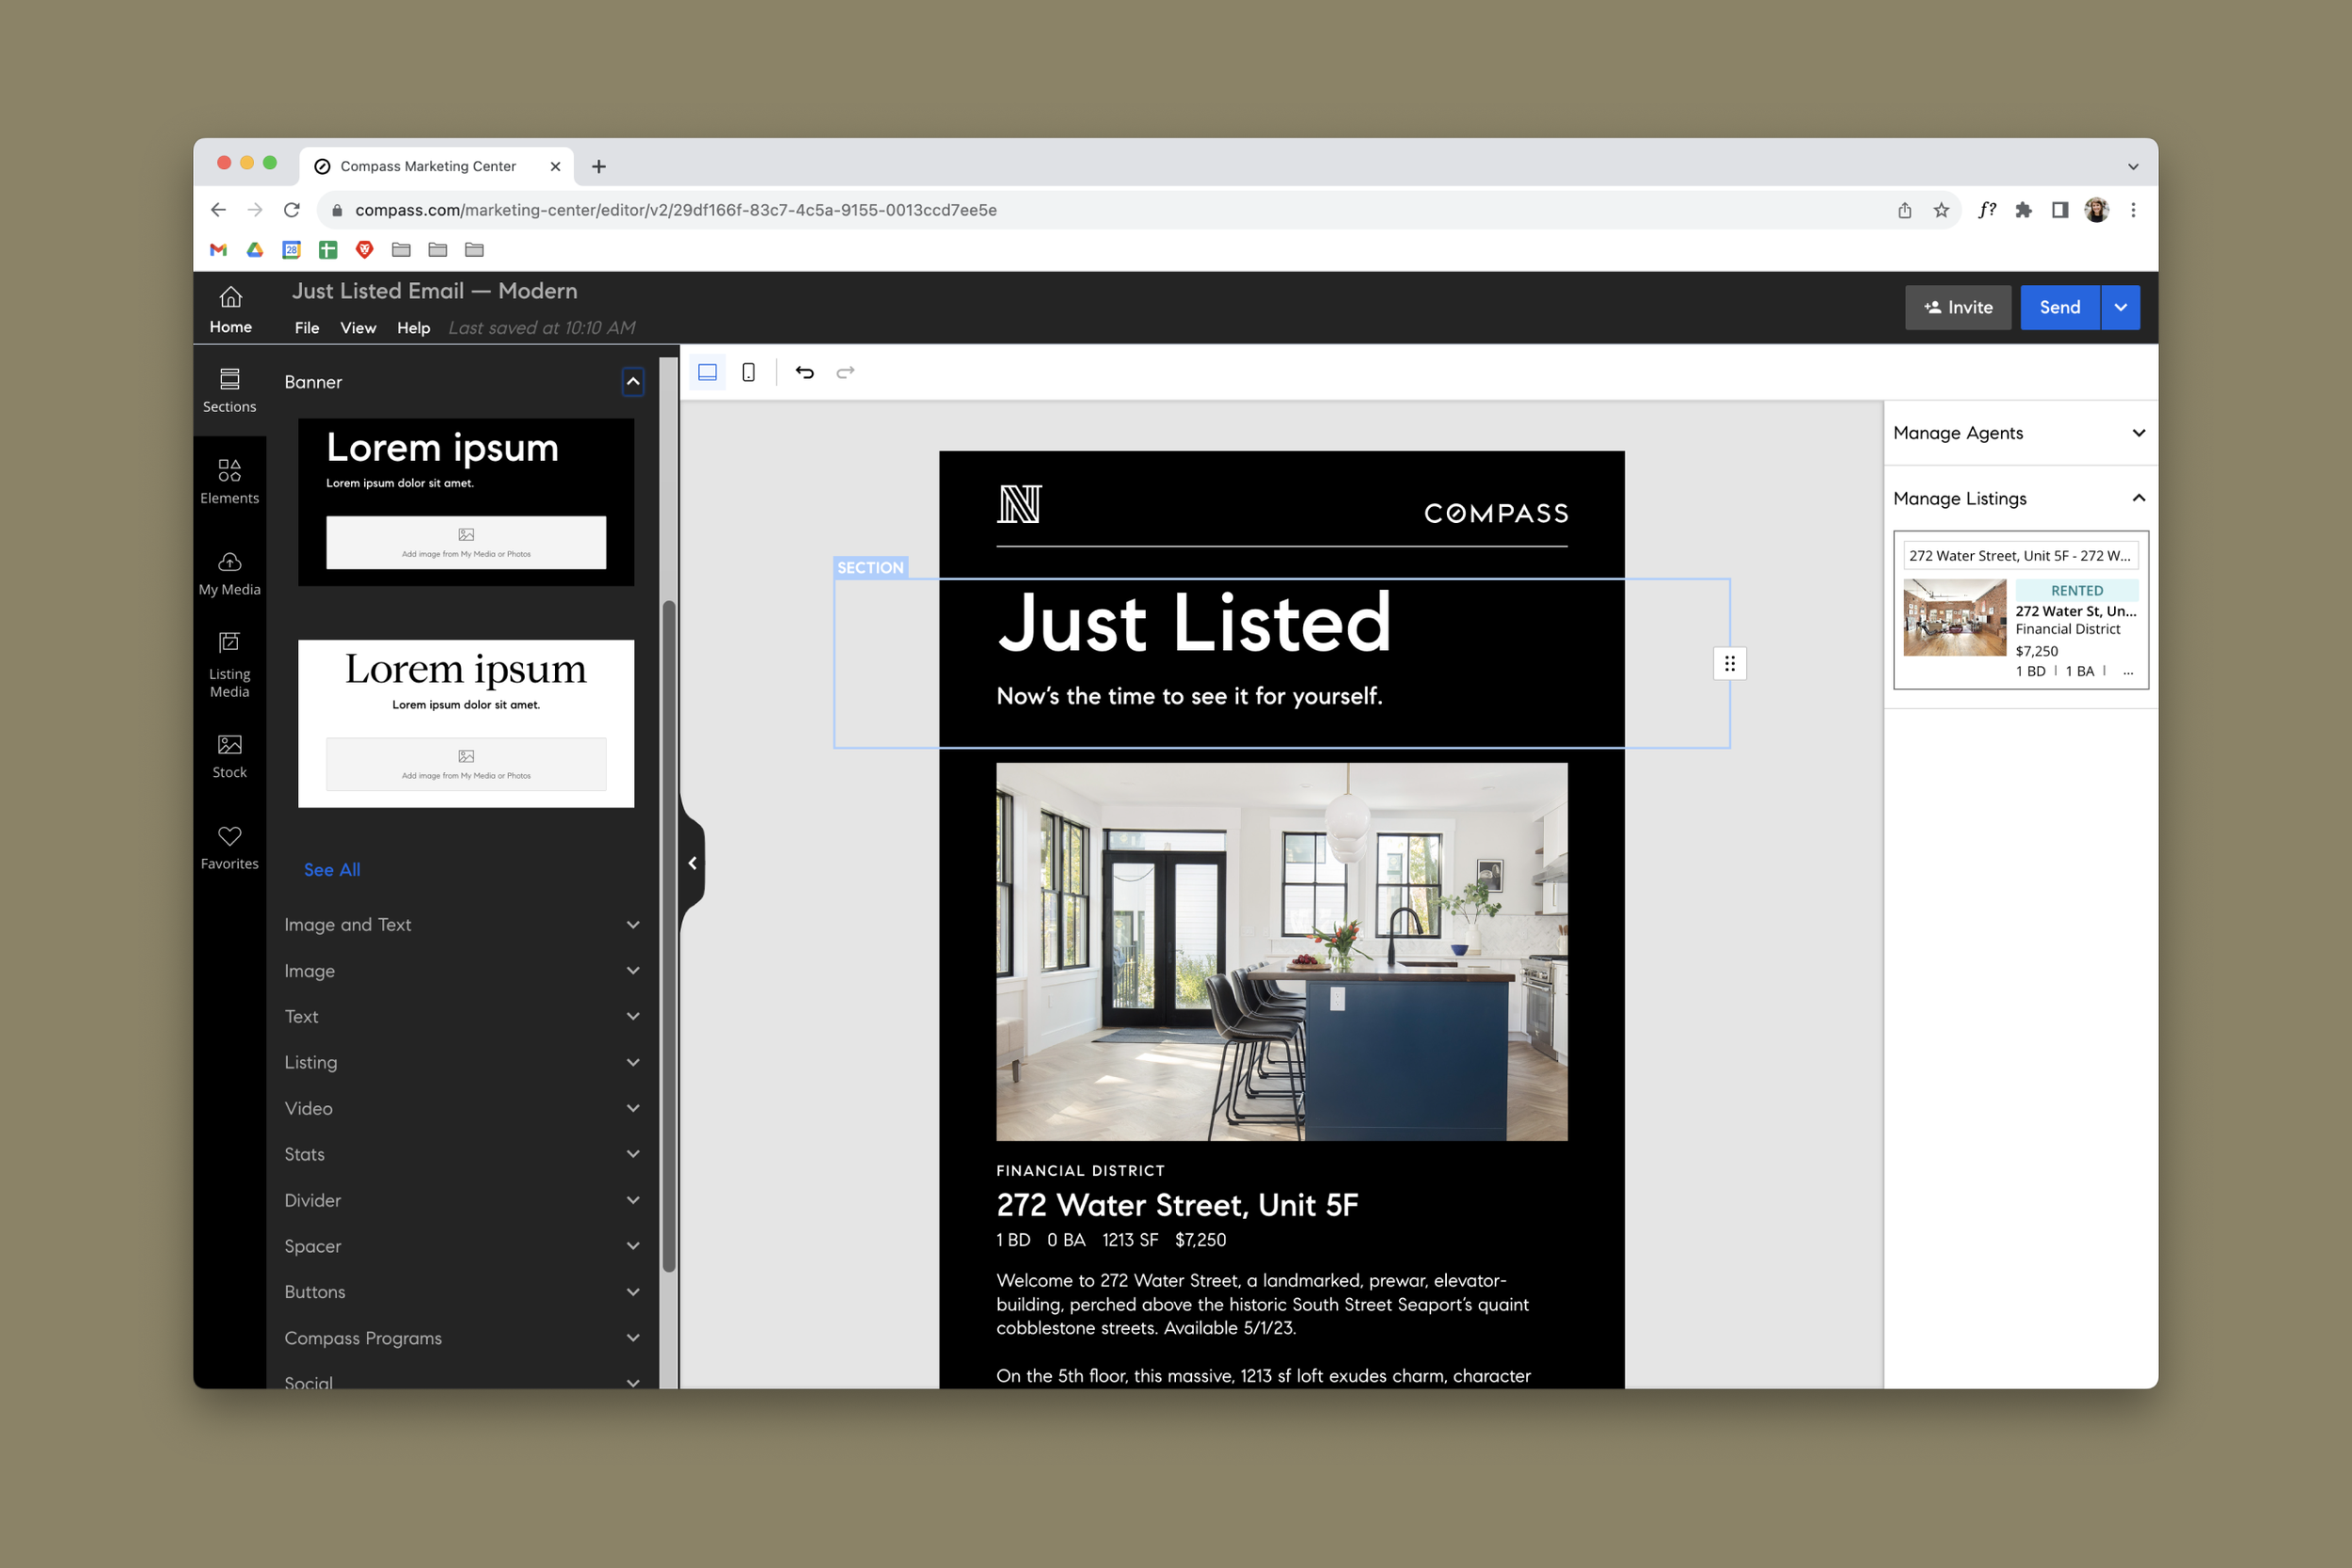2352x1568 pixels.
Task: Click the sections panel vertical scrollbar
Action: tap(668, 935)
